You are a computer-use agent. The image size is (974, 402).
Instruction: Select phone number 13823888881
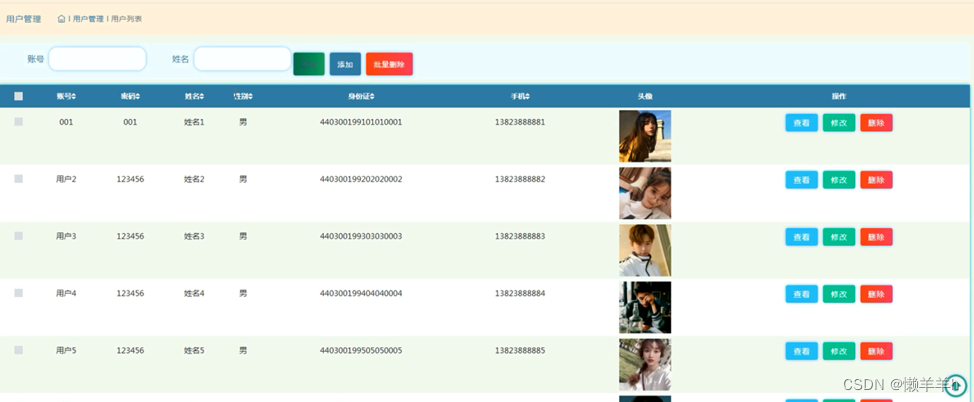point(520,122)
